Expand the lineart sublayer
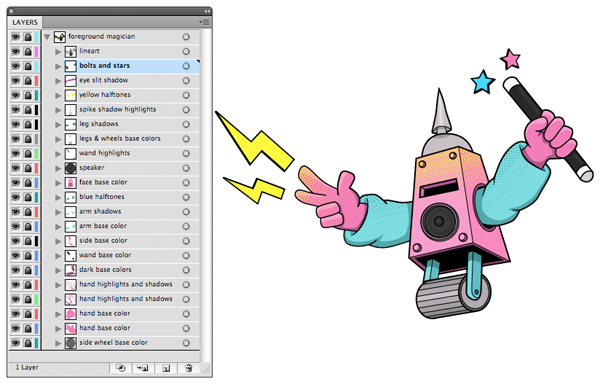The height and width of the screenshot is (387, 600). point(58,52)
